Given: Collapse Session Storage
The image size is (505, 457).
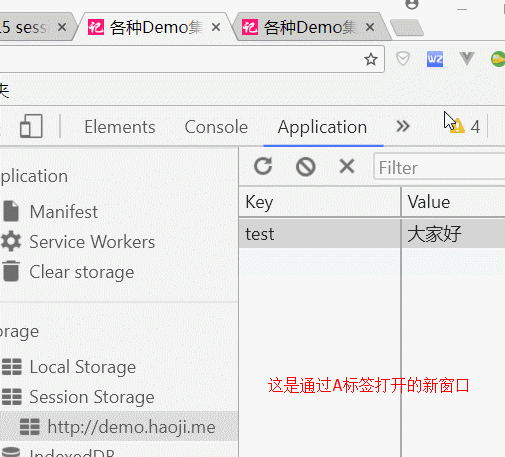Looking at the screenshot, I should (x=92, y=397).
